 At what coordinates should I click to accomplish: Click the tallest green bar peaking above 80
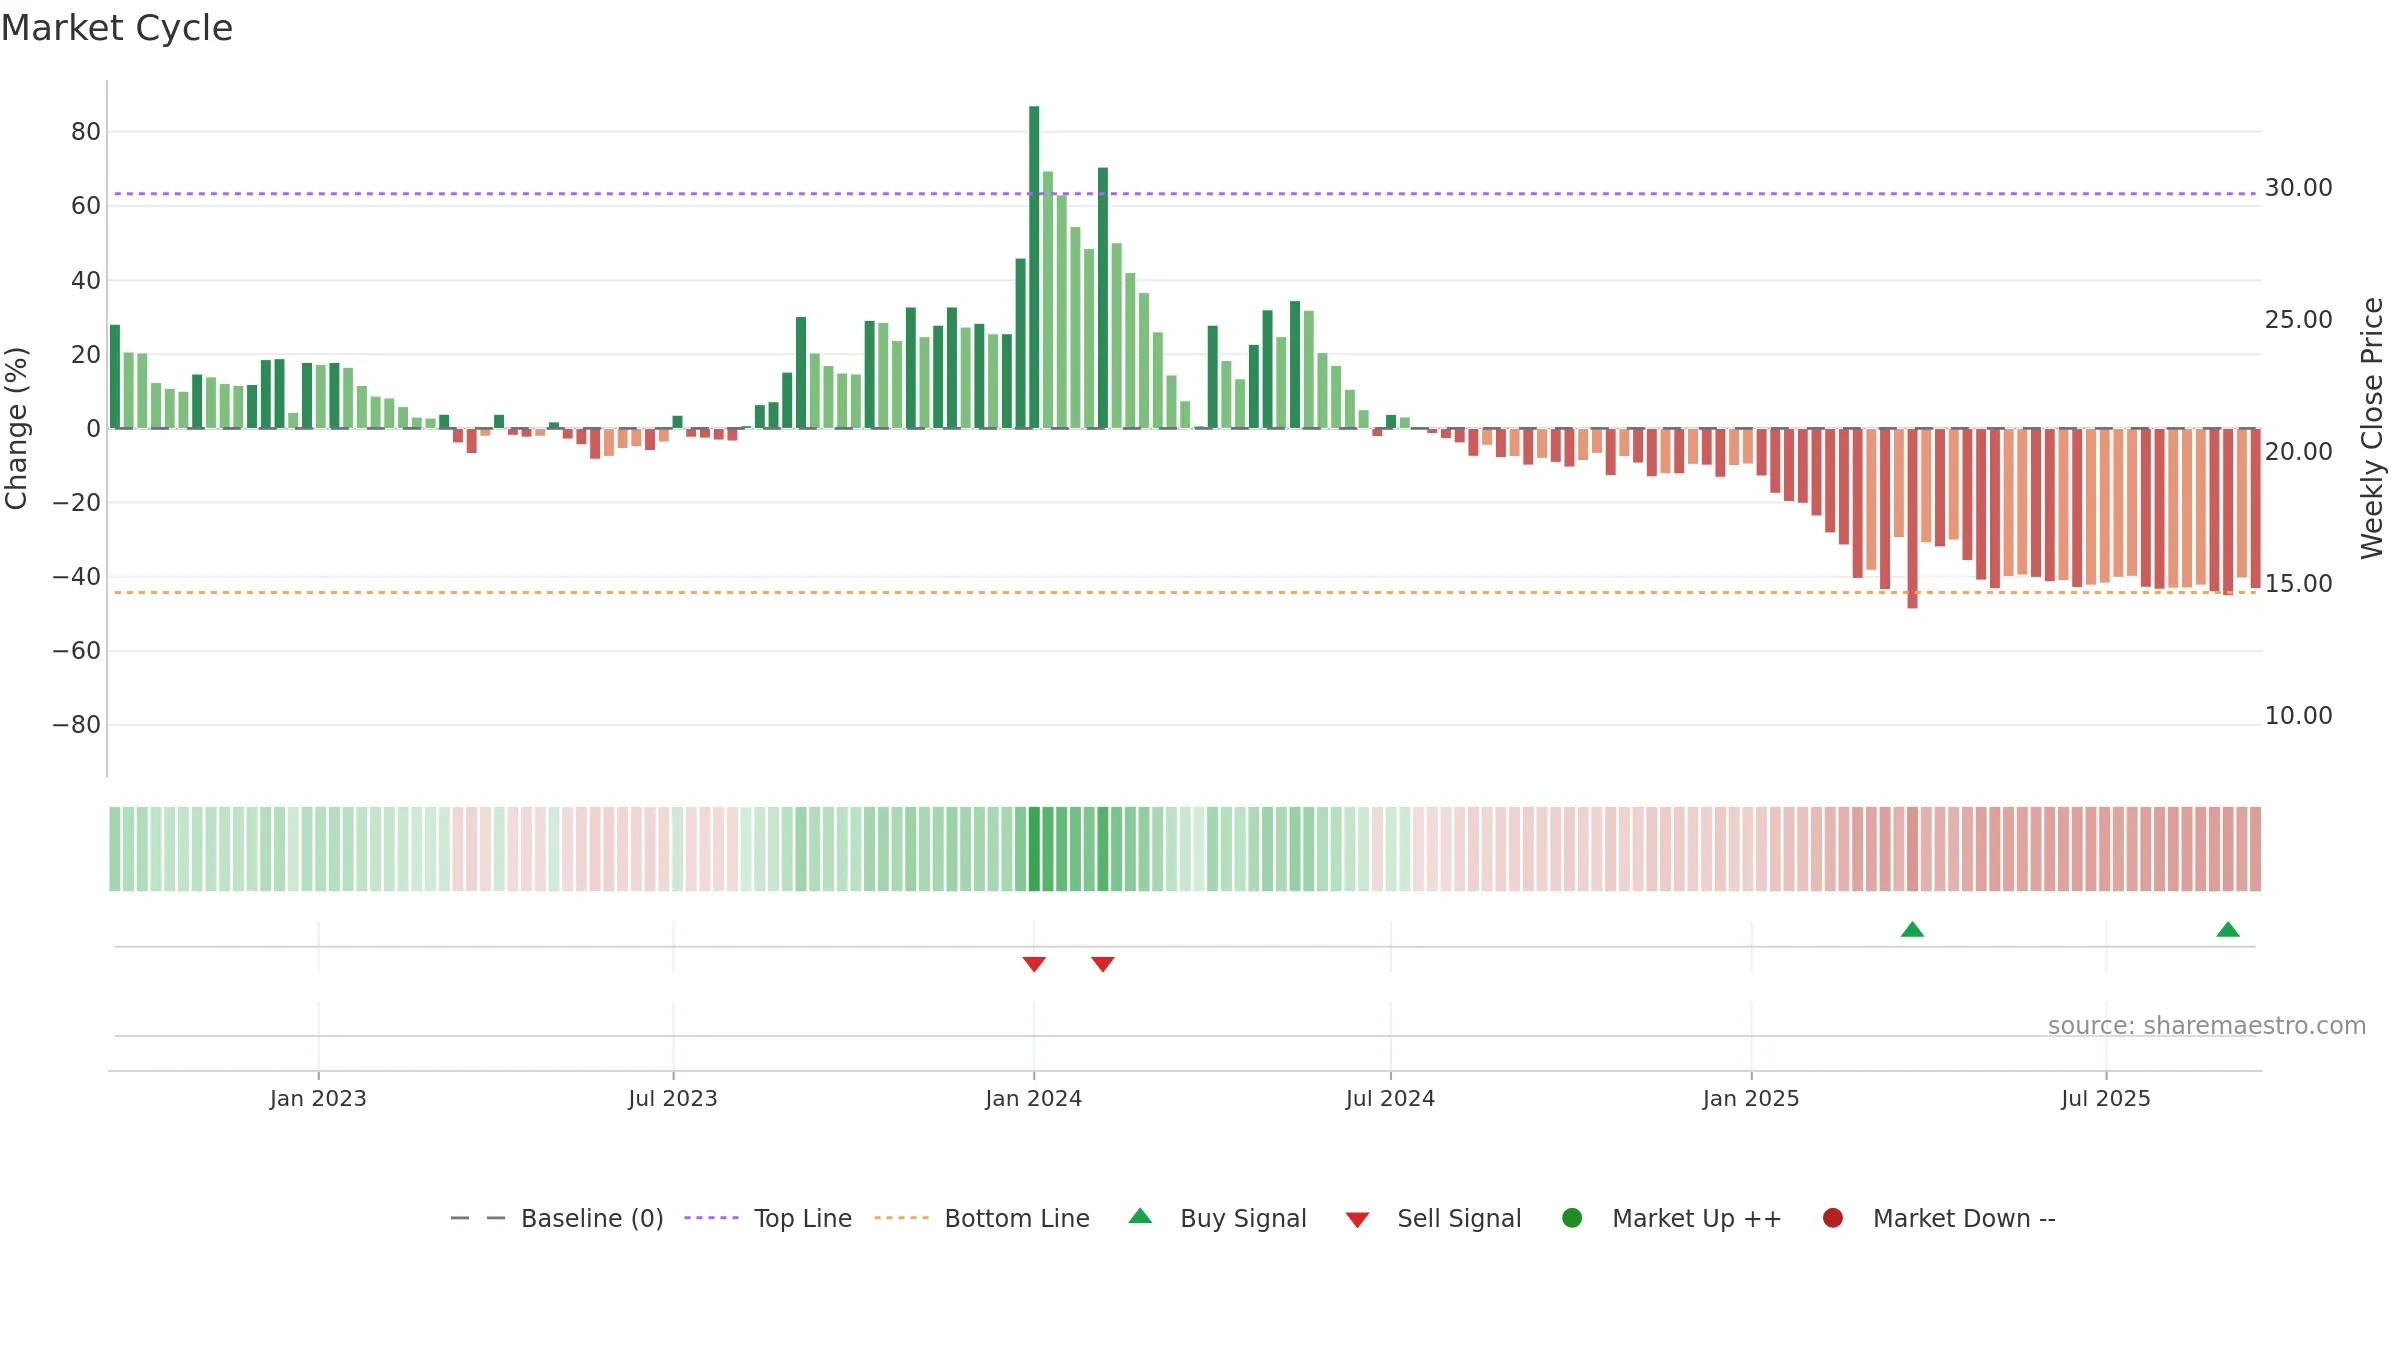(x=1034, y=267)
